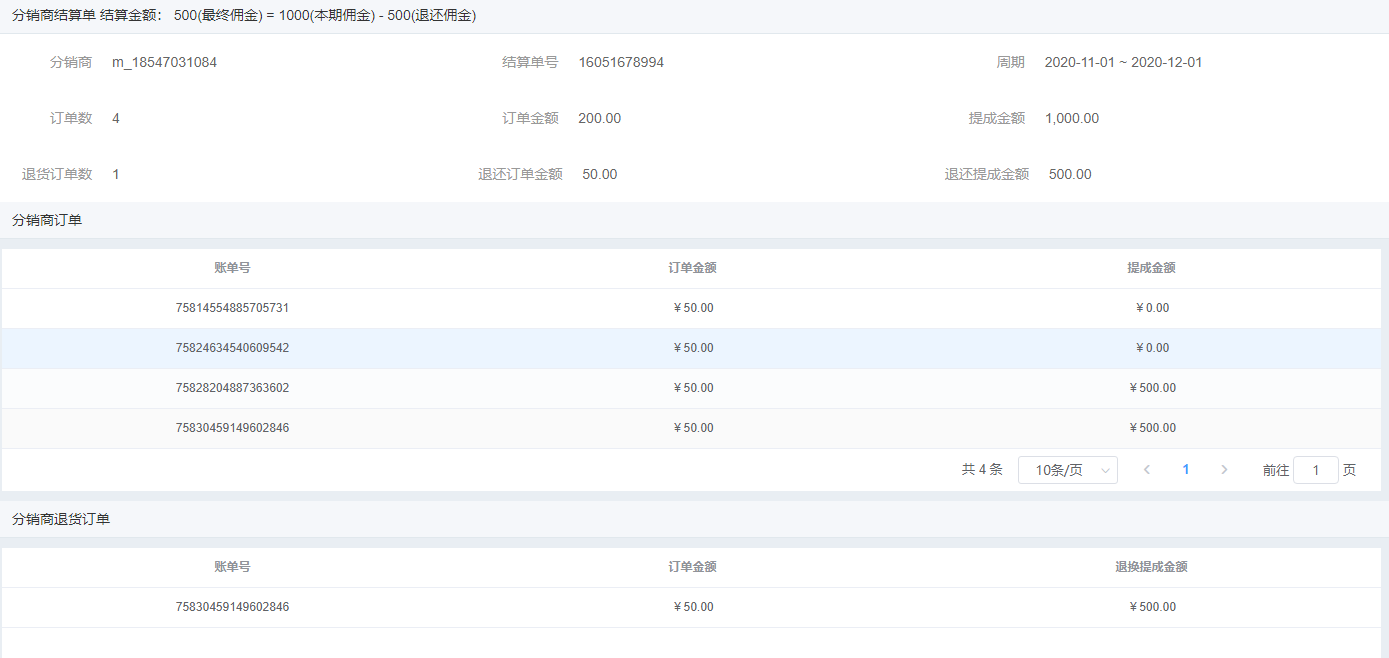Click 账单号 header in 分销商订单 table
This screenshot has width=1389, height=658.
pyautogui.click(x=232, y=268)
